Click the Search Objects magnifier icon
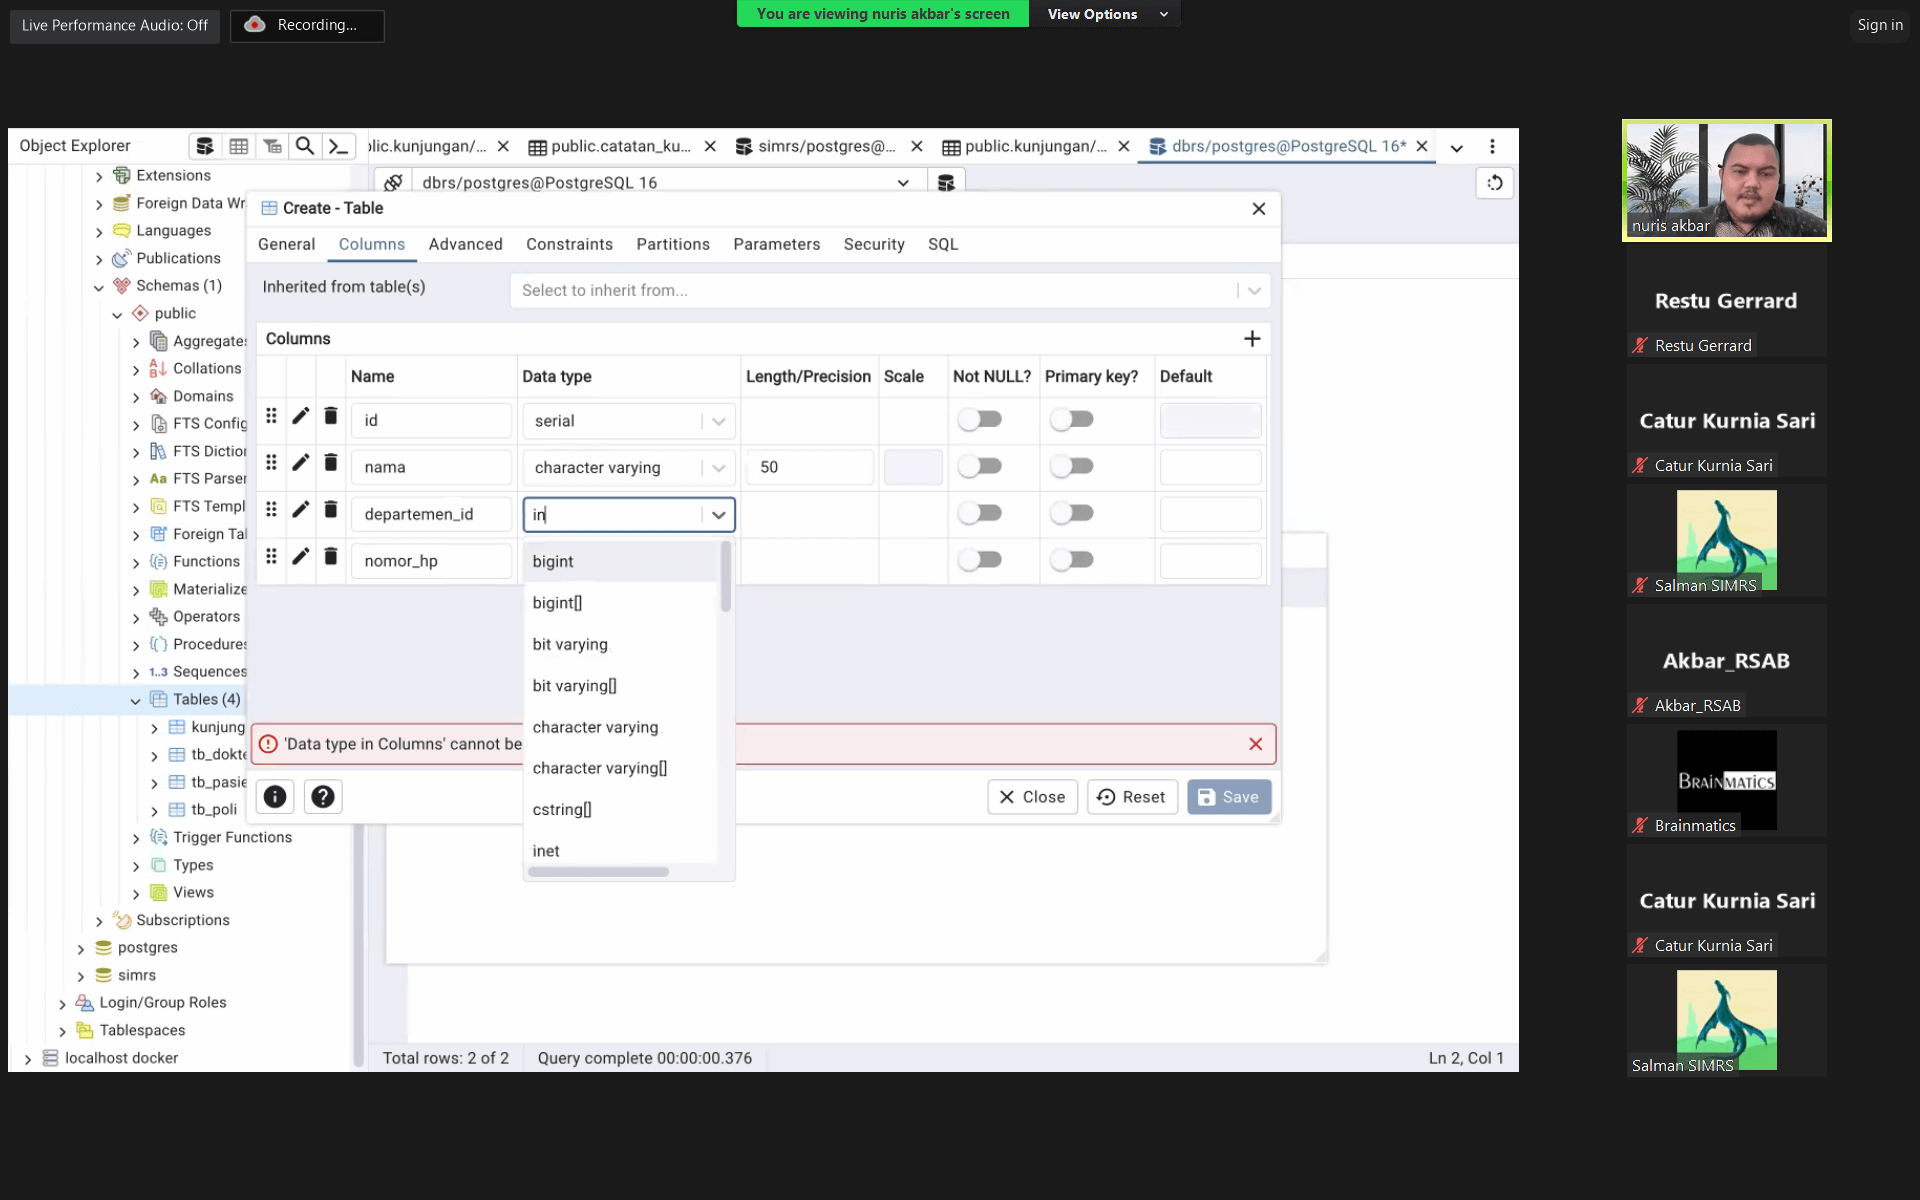Screen dimensions: 1920x1200 coord(305,146)
